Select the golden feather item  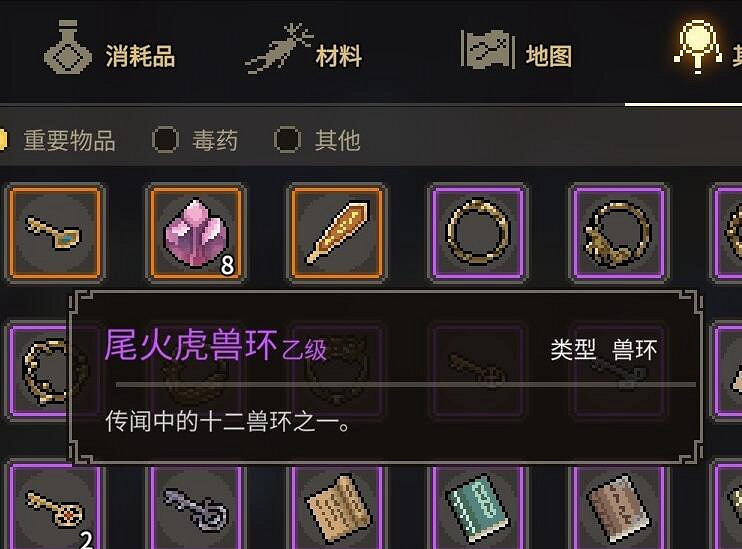pos(337,232)
